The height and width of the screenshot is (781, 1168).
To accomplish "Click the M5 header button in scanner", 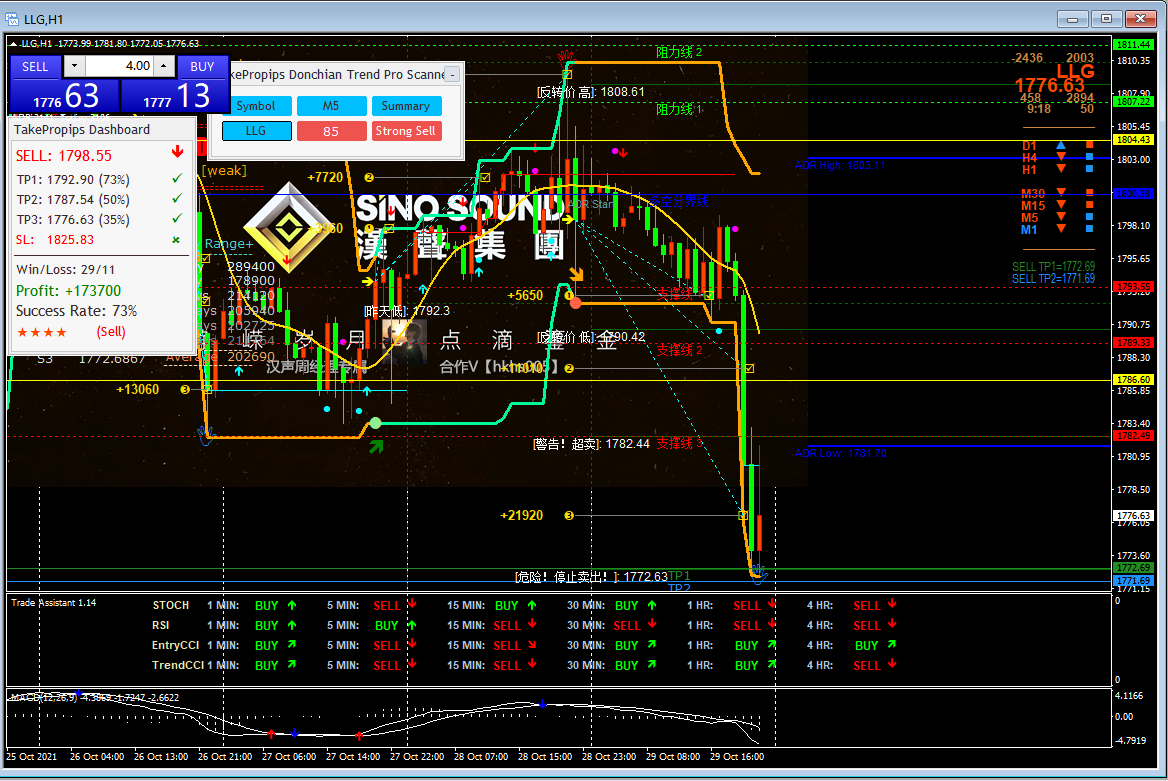I will pos(331,106).
